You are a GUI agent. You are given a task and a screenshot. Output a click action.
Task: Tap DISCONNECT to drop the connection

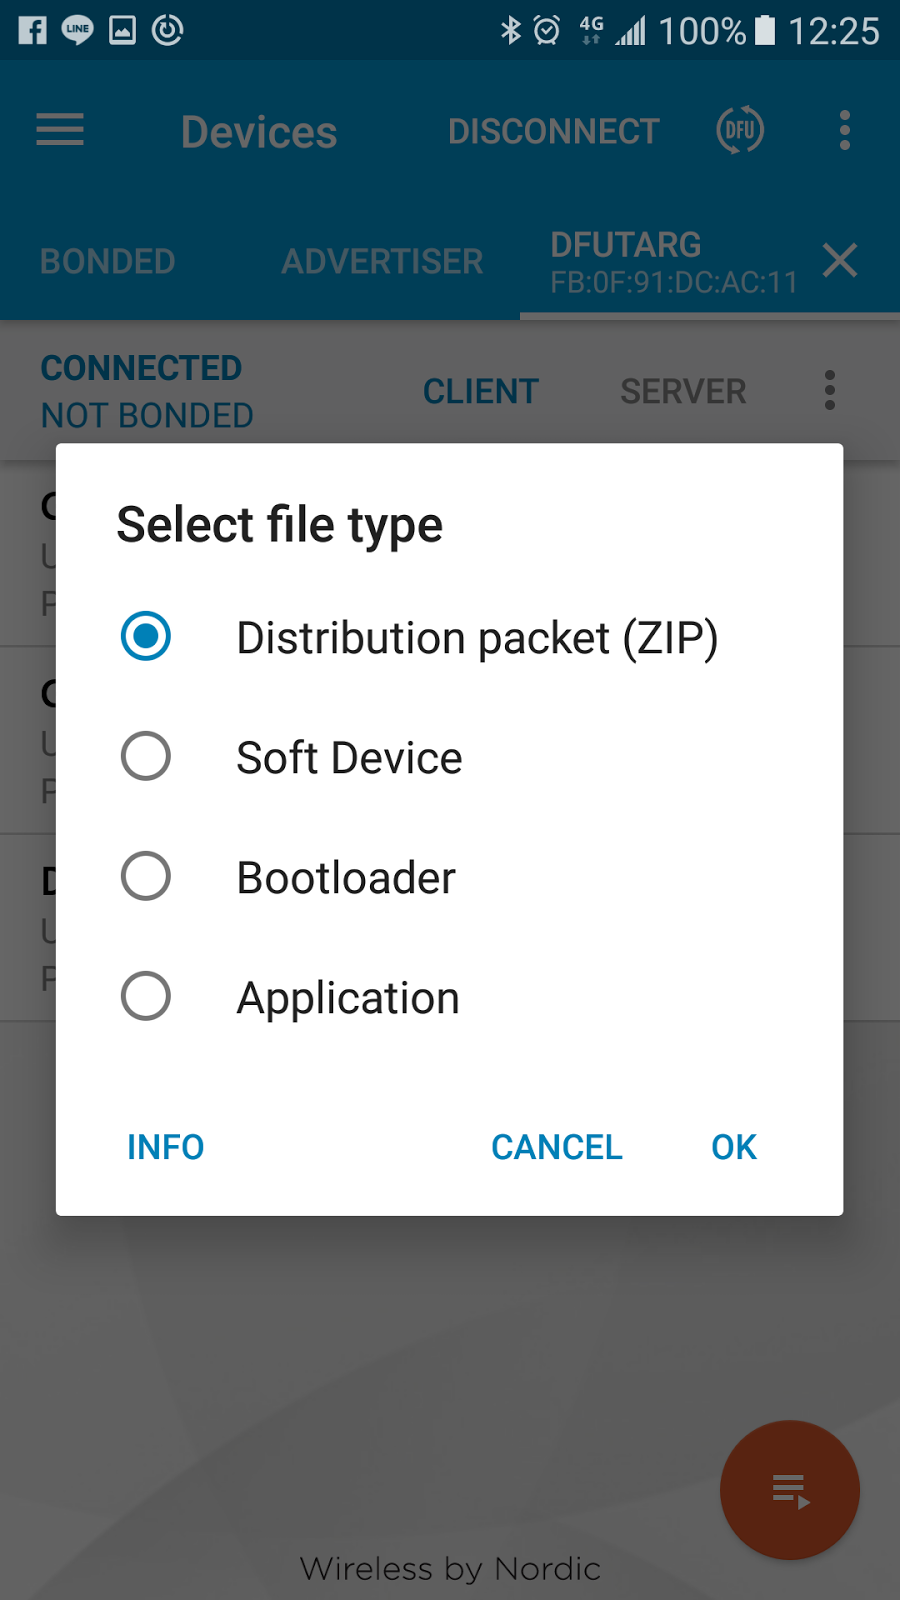click(553, 130)
